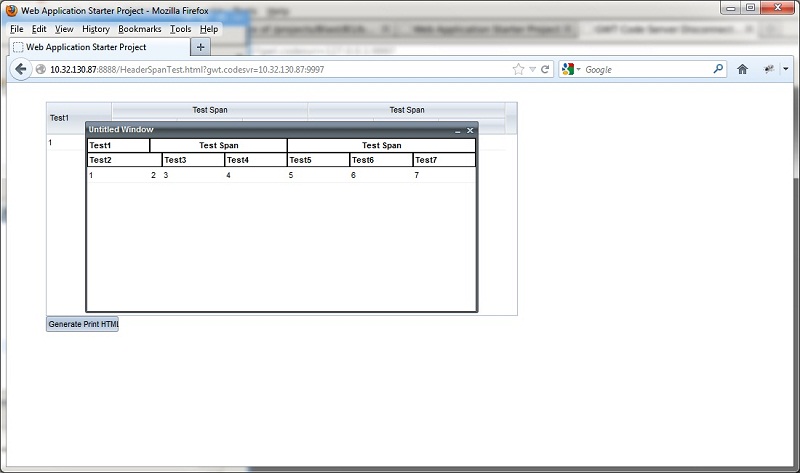Open a new tab with the plus button
The width and height of the screenshot is (800, 473).
(200, 47)
